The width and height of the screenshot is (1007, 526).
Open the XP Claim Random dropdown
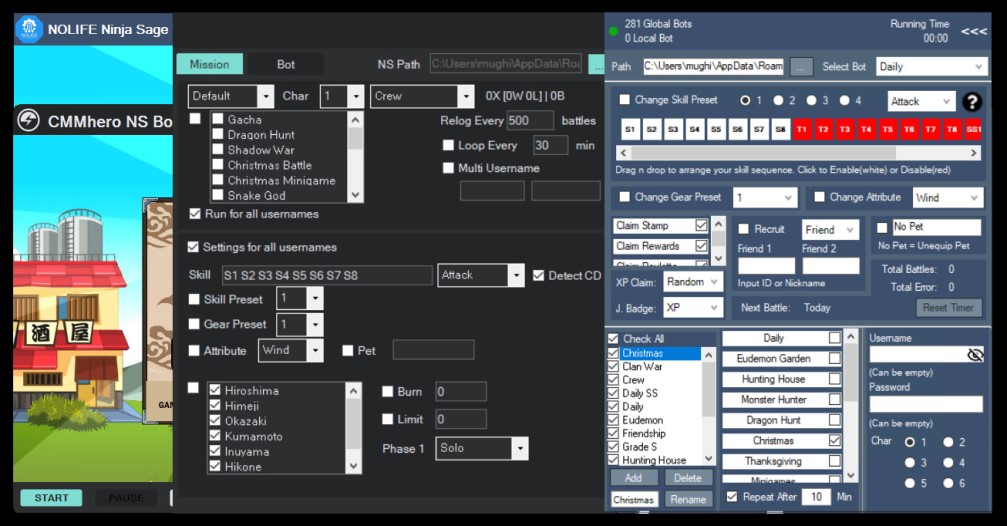(x=693, y=282)
